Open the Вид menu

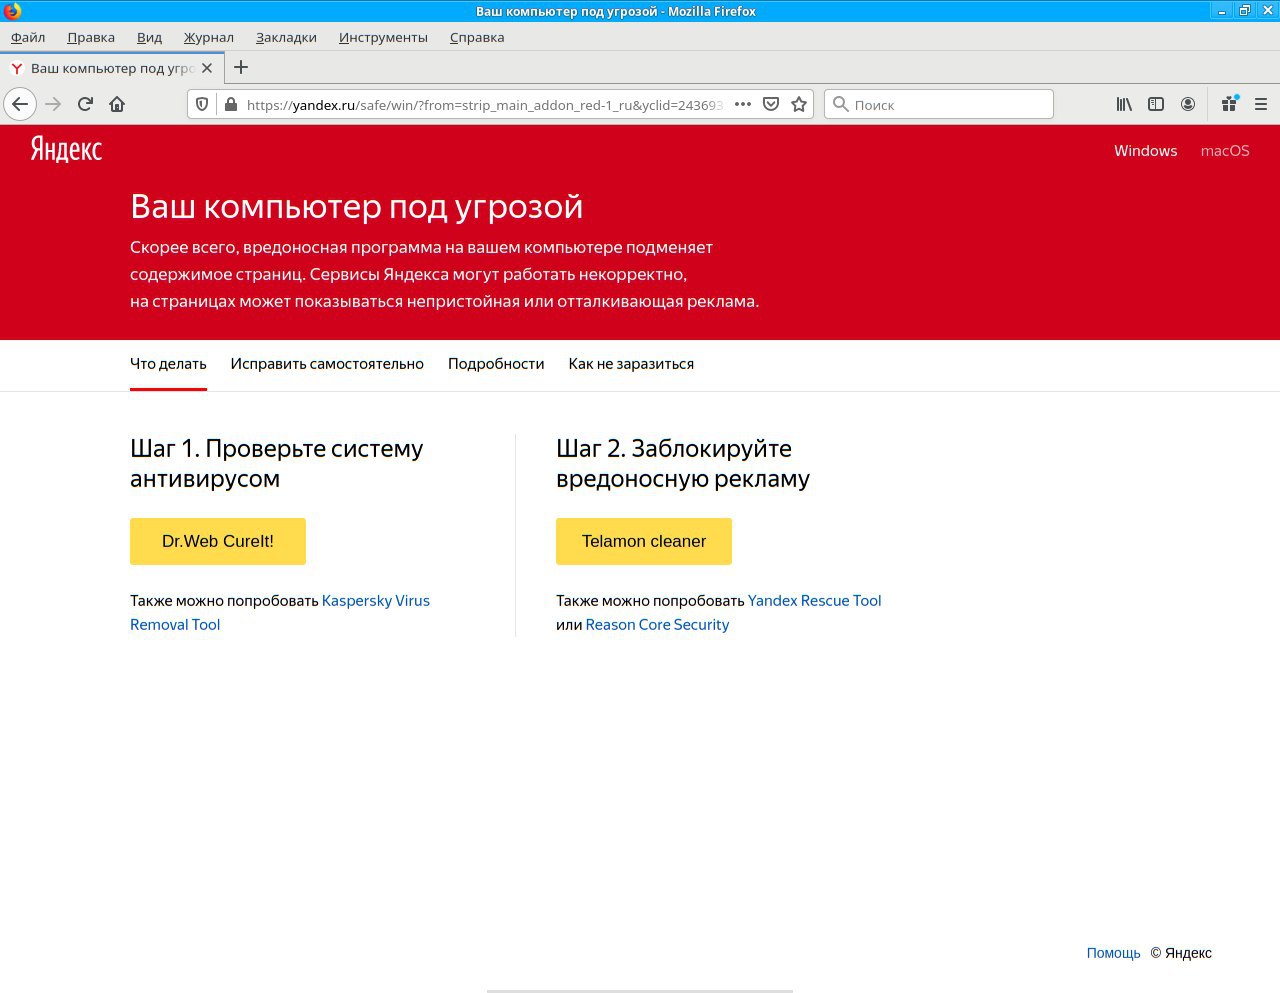pos(149,37)
